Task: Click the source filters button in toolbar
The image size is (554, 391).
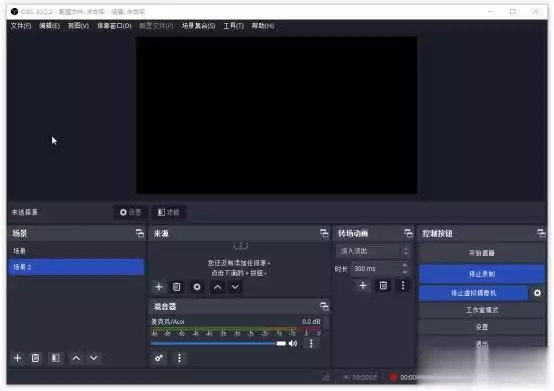Action: (x=169, y=212)
